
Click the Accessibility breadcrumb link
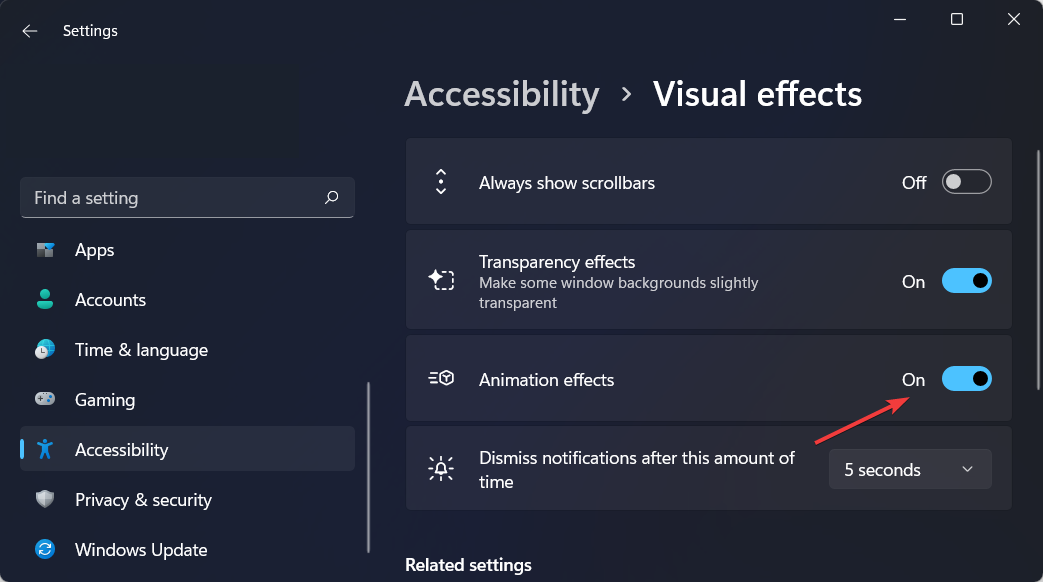[x=502, y=94]
